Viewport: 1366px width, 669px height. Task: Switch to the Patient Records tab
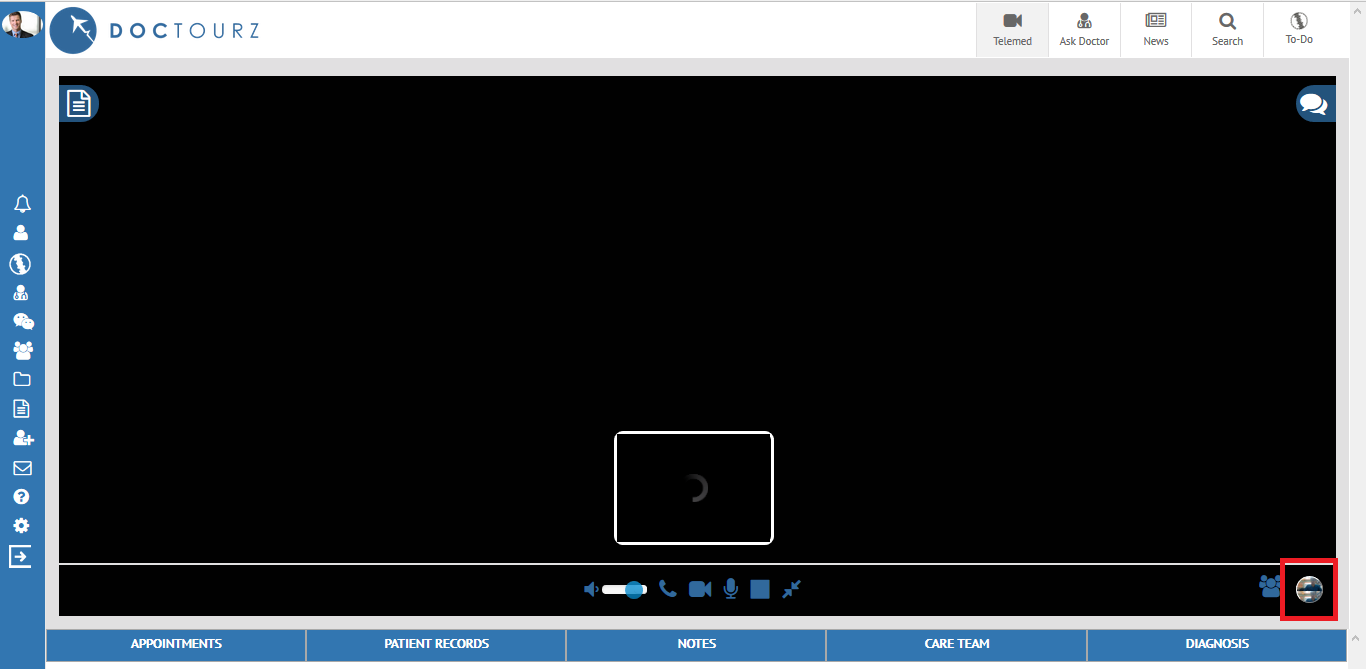[436, 644]
